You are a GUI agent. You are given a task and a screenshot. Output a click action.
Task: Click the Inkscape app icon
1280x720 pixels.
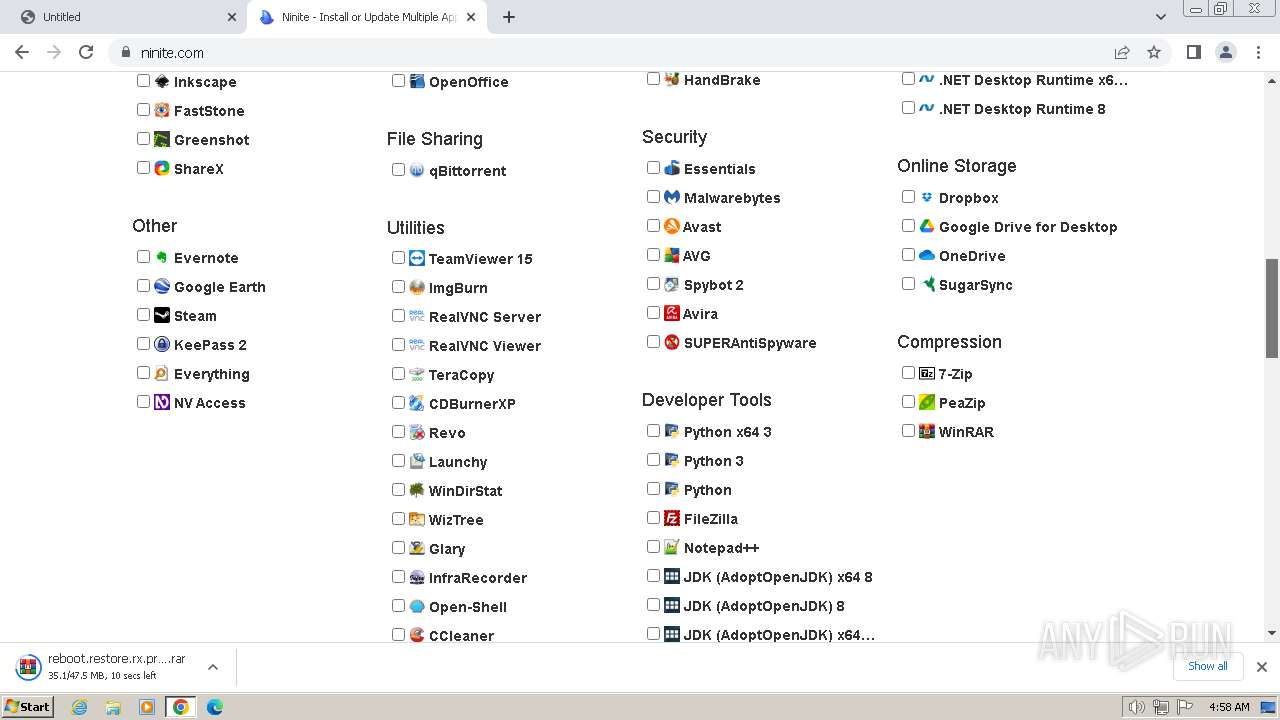pos(162,81)
